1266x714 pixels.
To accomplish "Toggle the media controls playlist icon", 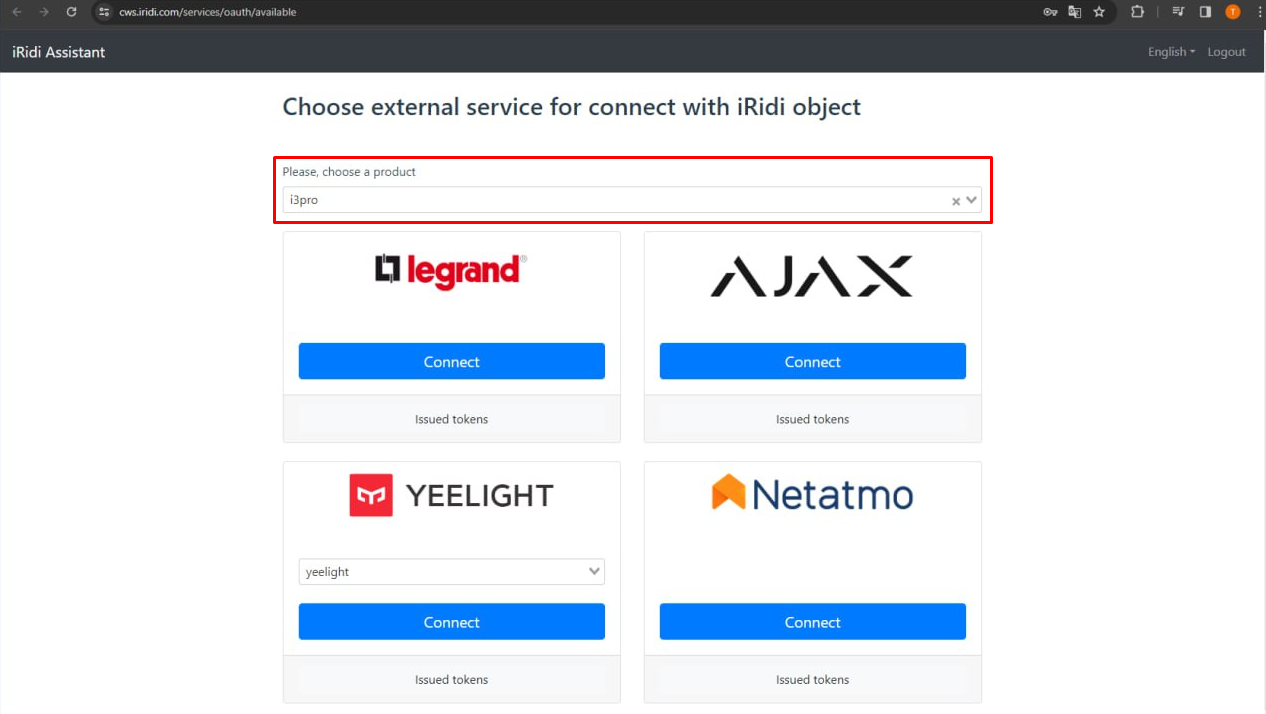I will tap(1180, 12).
